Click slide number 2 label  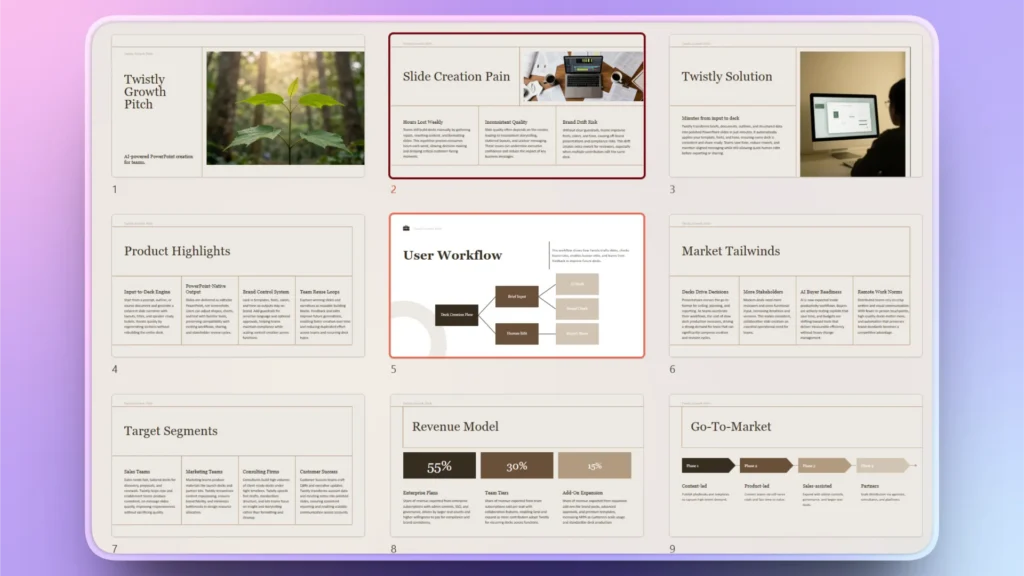click(x=393, y=189)
